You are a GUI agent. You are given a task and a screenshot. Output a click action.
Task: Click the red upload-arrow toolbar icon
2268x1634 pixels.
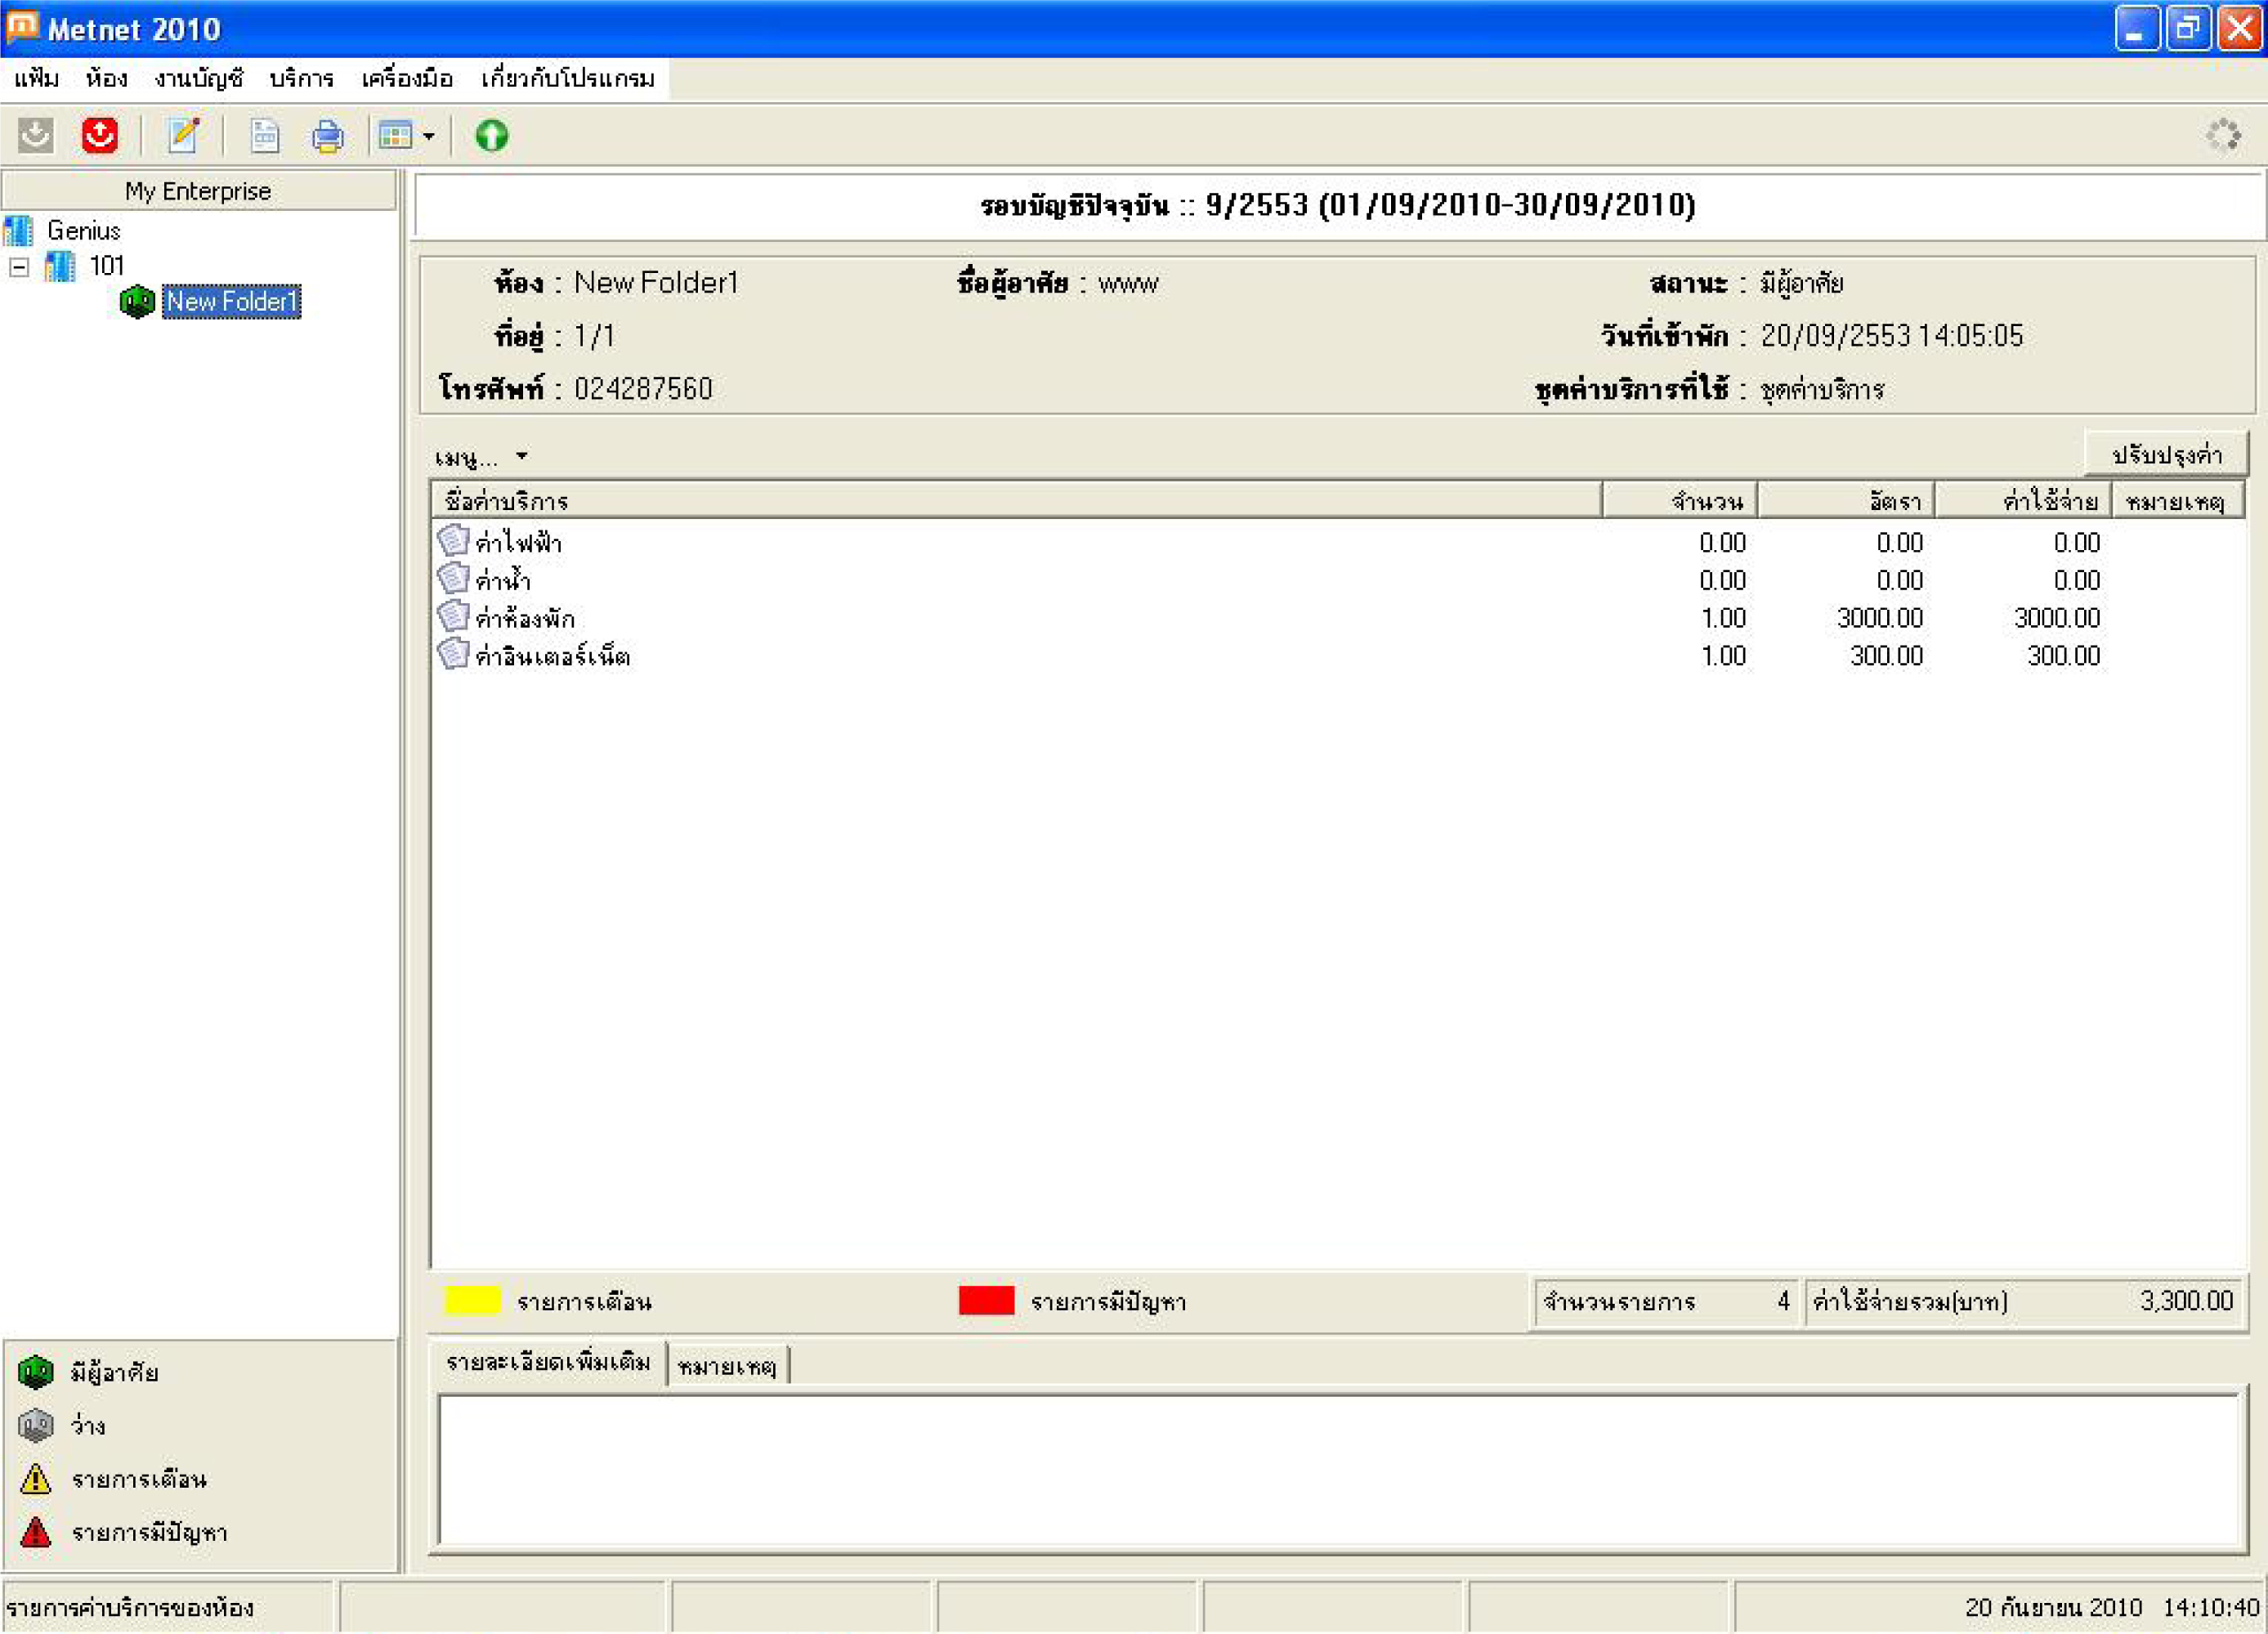tap(100, 135)
